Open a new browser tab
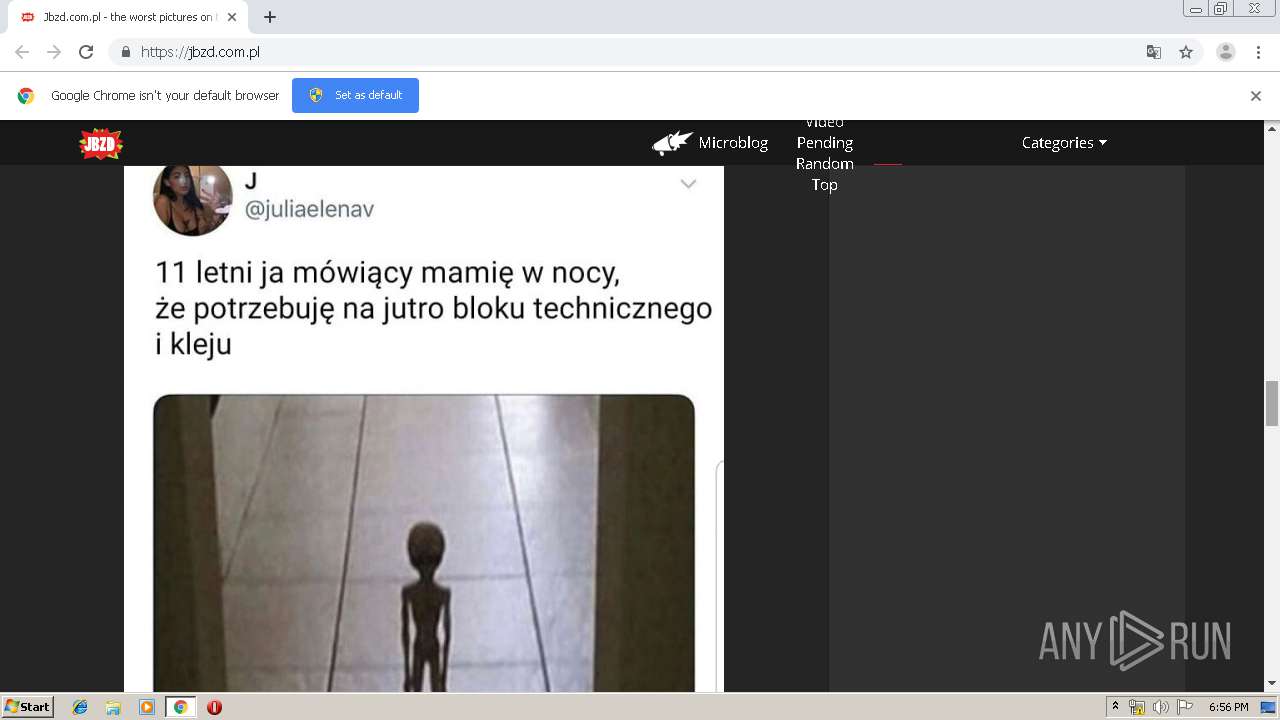This screenshot has width=1280, height=720. [x=270, y=17]
